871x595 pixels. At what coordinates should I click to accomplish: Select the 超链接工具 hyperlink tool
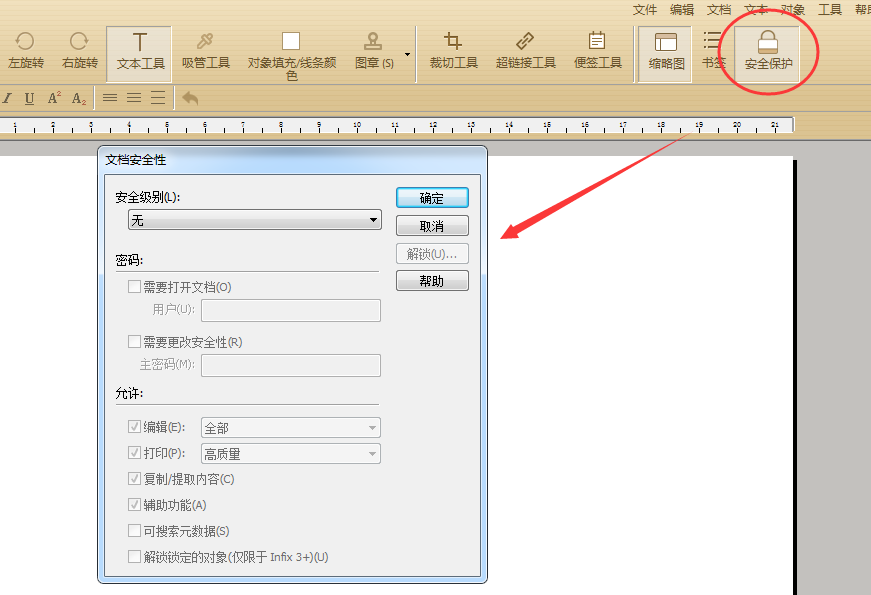point(525,51)
